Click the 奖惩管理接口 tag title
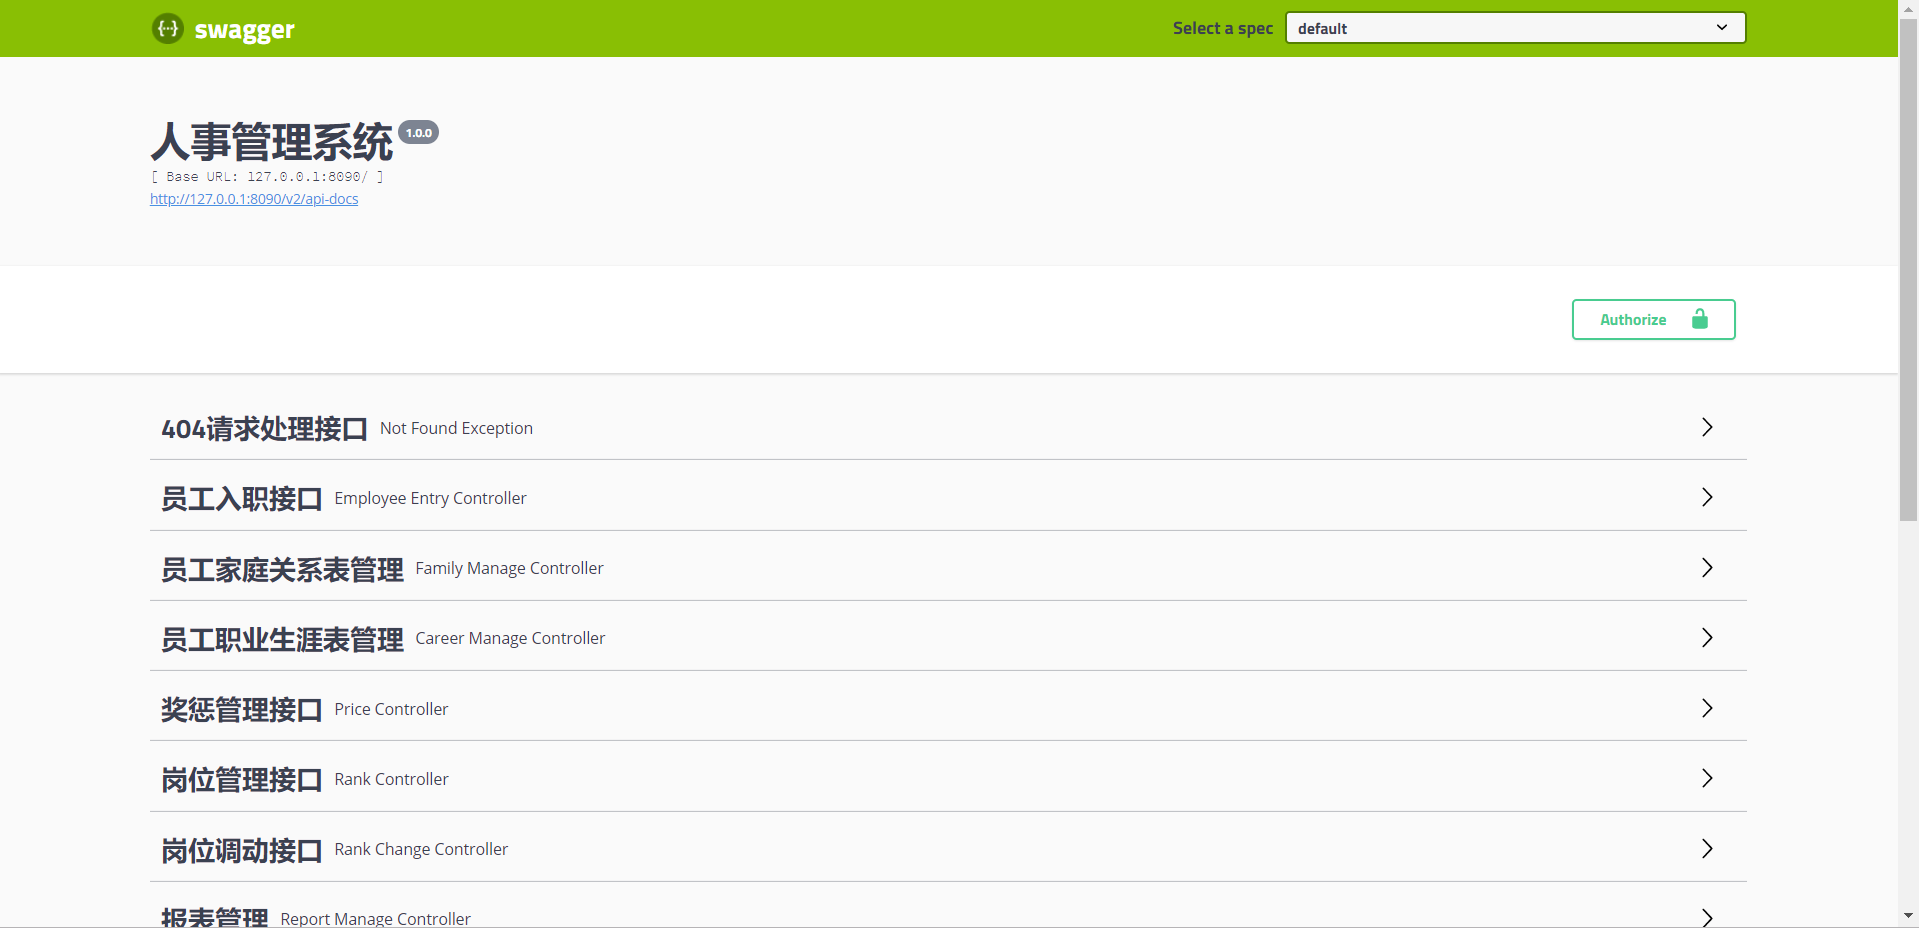 click(x=242, y=709)
